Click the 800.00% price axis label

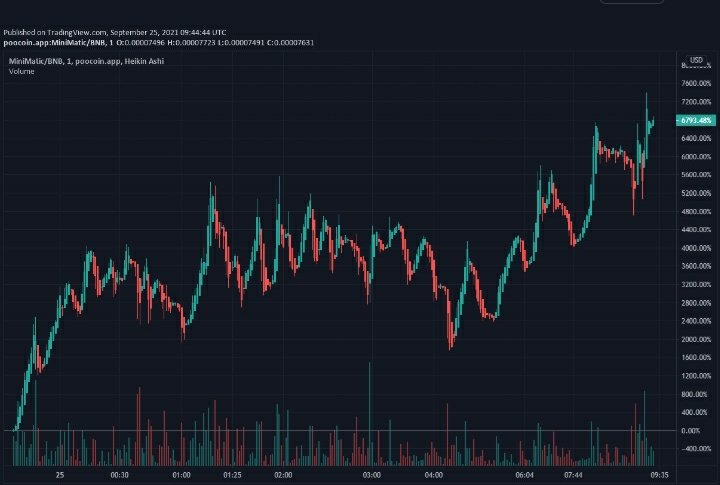click(695, 394)
